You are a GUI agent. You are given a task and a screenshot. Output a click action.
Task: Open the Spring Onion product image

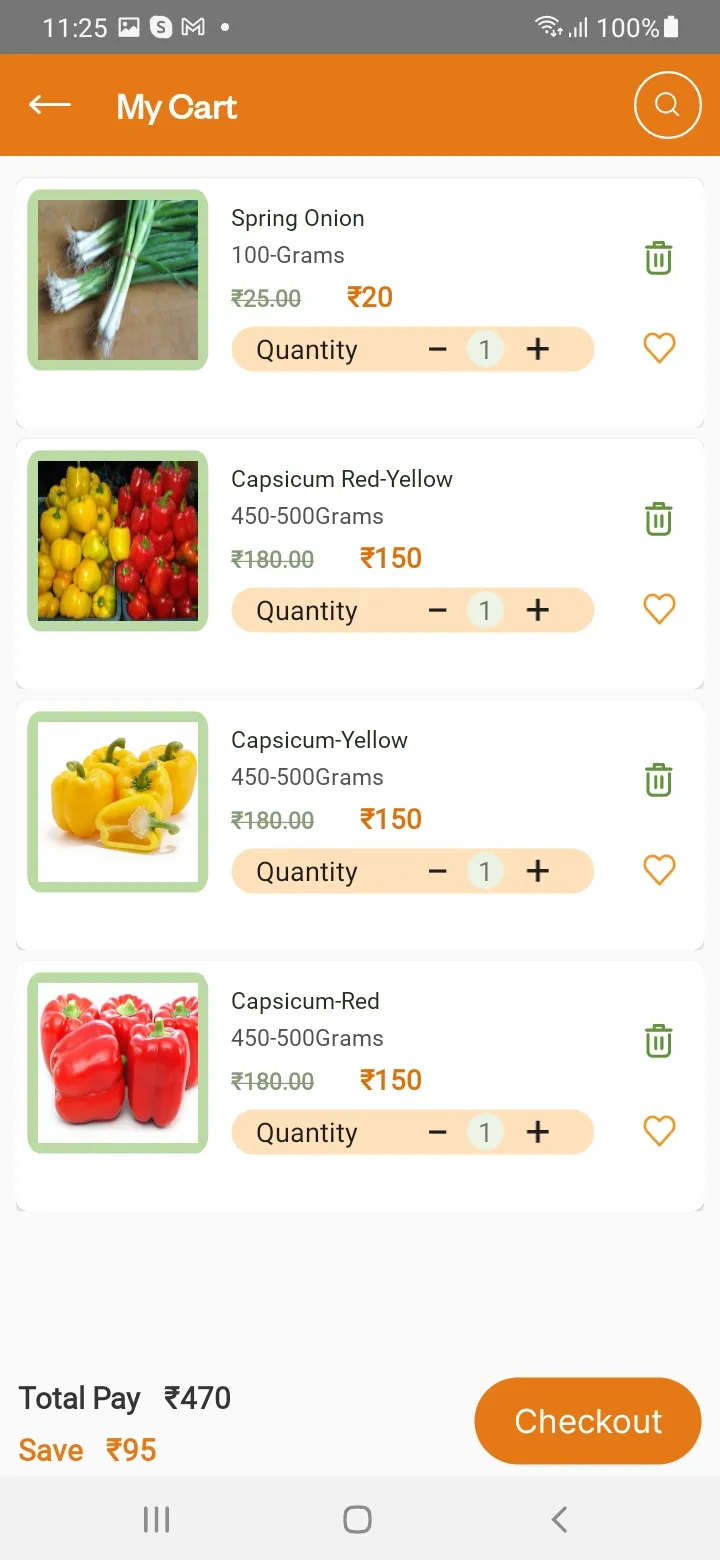point(118,280)
